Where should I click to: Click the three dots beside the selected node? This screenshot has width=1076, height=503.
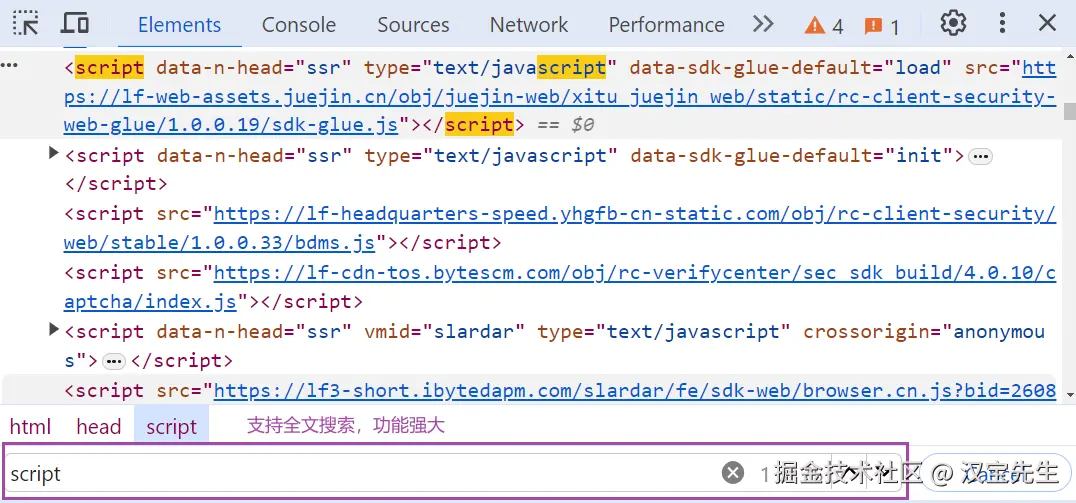click(x=9, y=65)
